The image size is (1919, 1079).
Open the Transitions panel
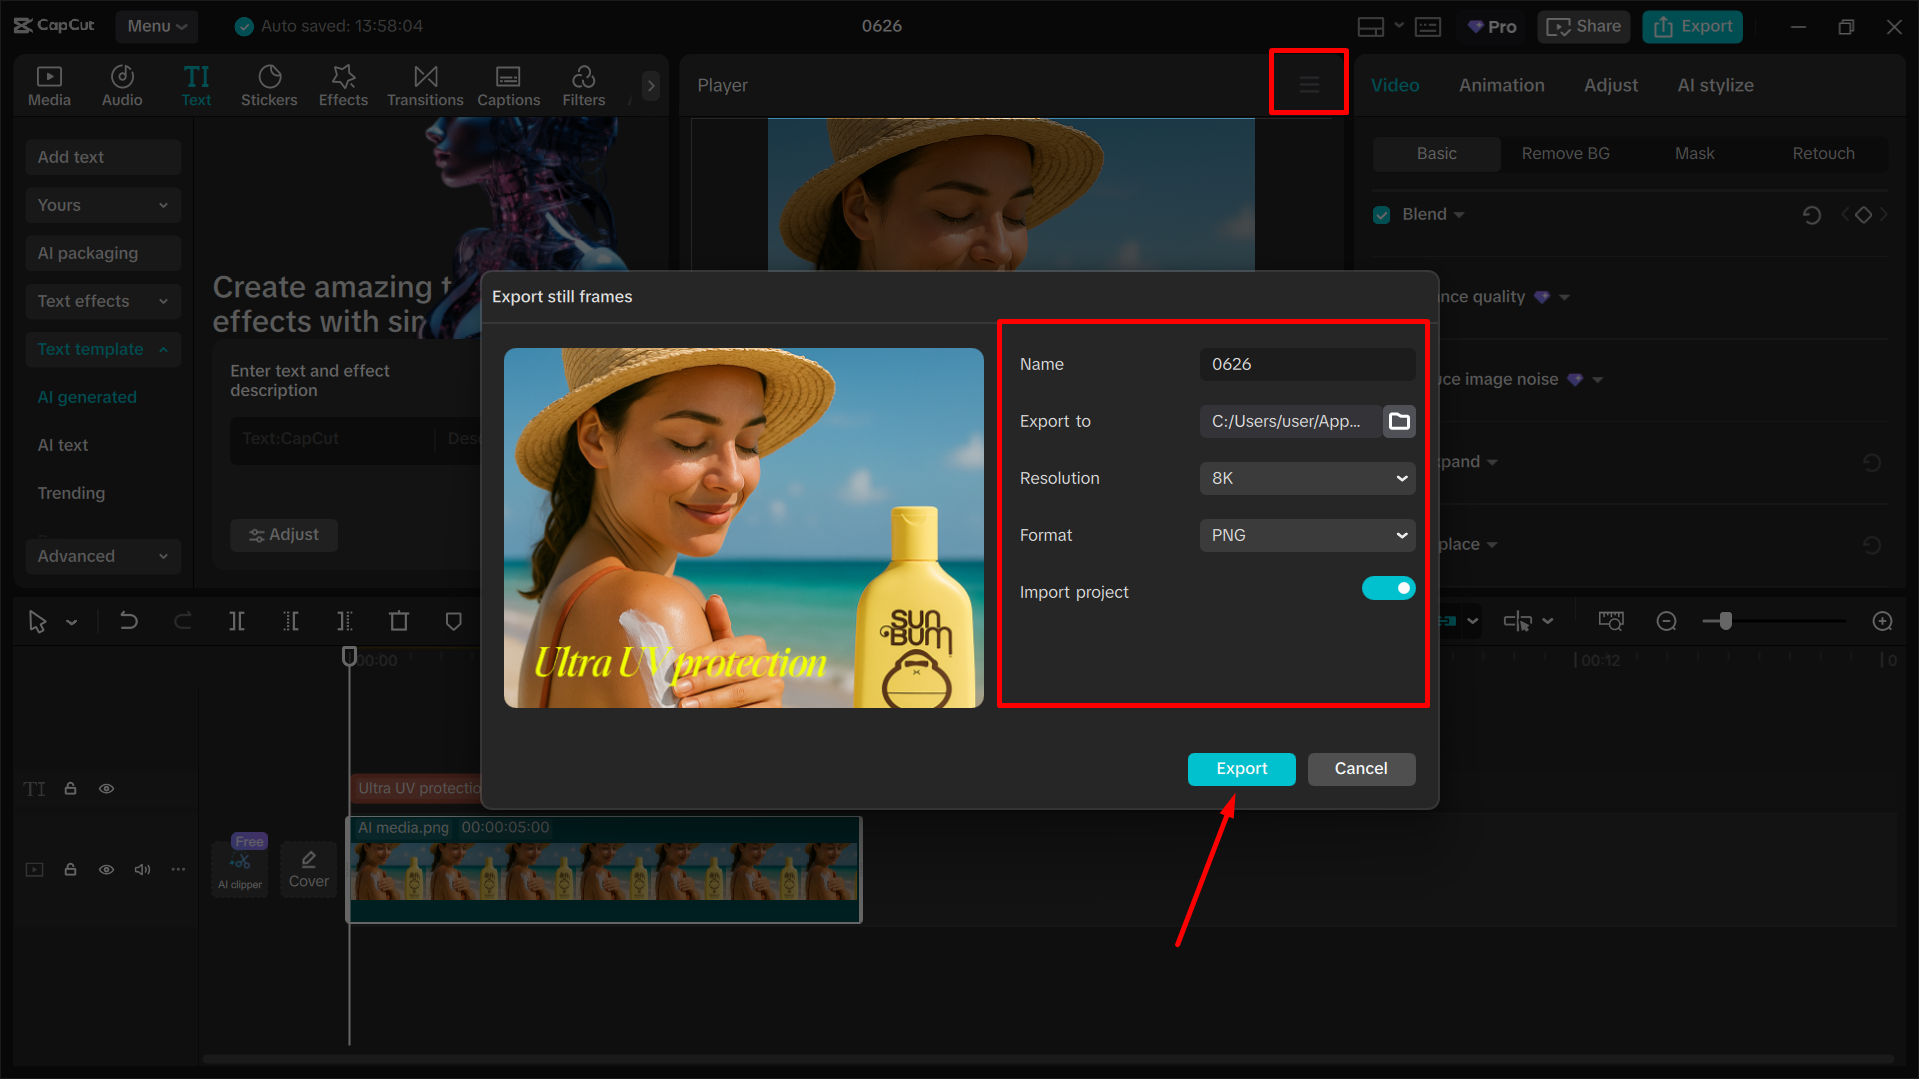point(425,84)
